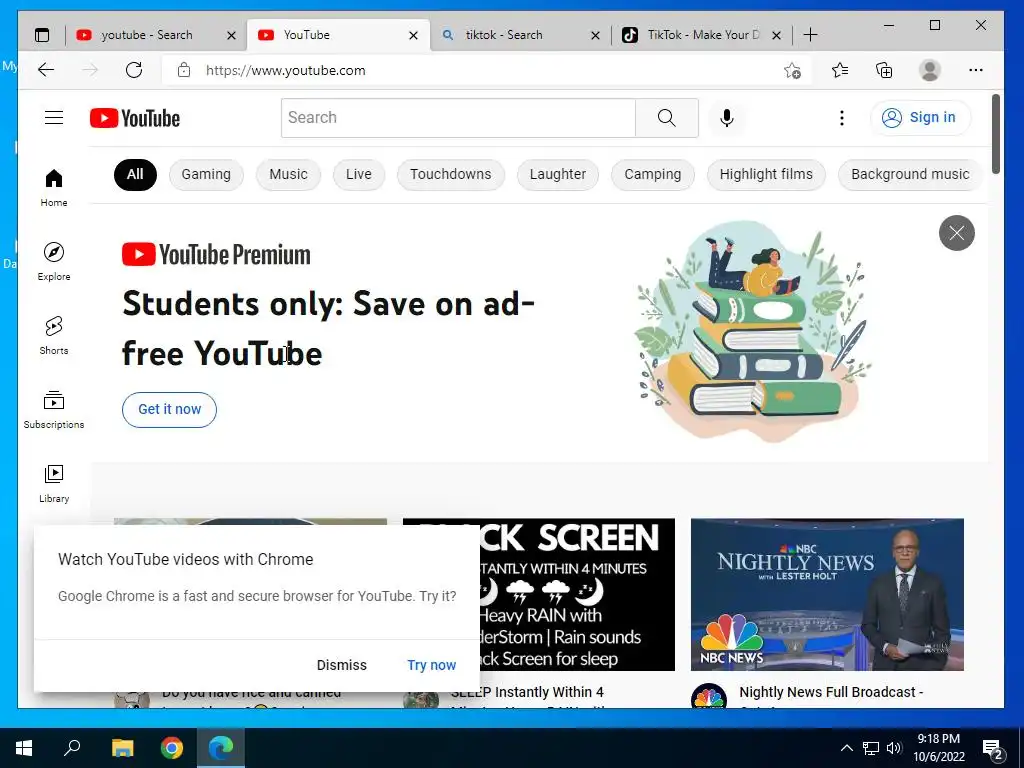
Task: Open Collections in Edge toolbar
Action: click(x=884, y=70)
